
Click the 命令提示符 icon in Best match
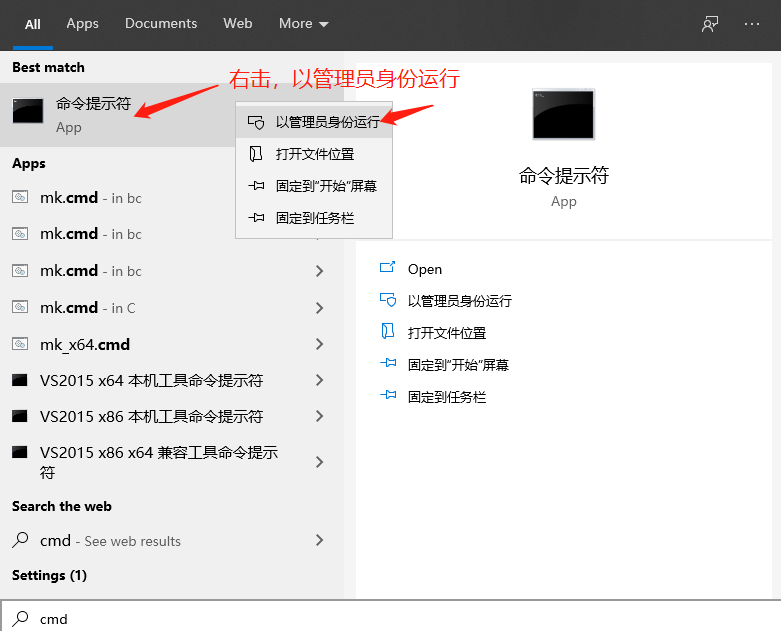(x=28, y=111)
